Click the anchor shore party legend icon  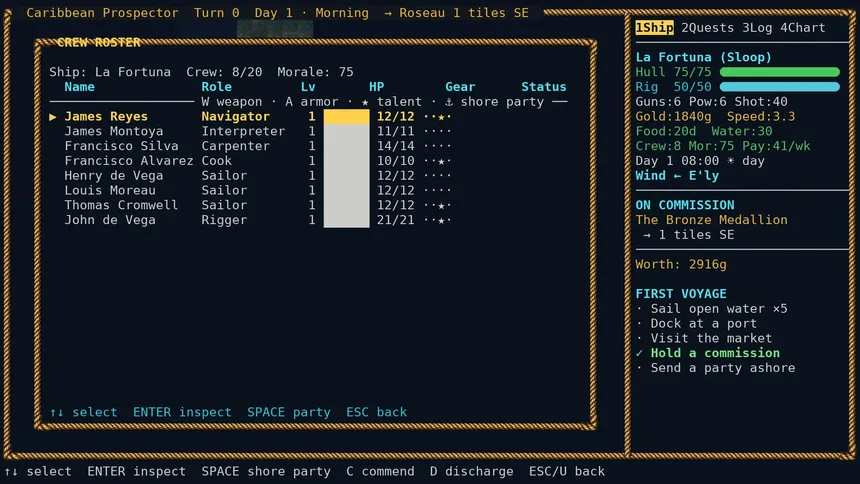click(x=449, y=102)
